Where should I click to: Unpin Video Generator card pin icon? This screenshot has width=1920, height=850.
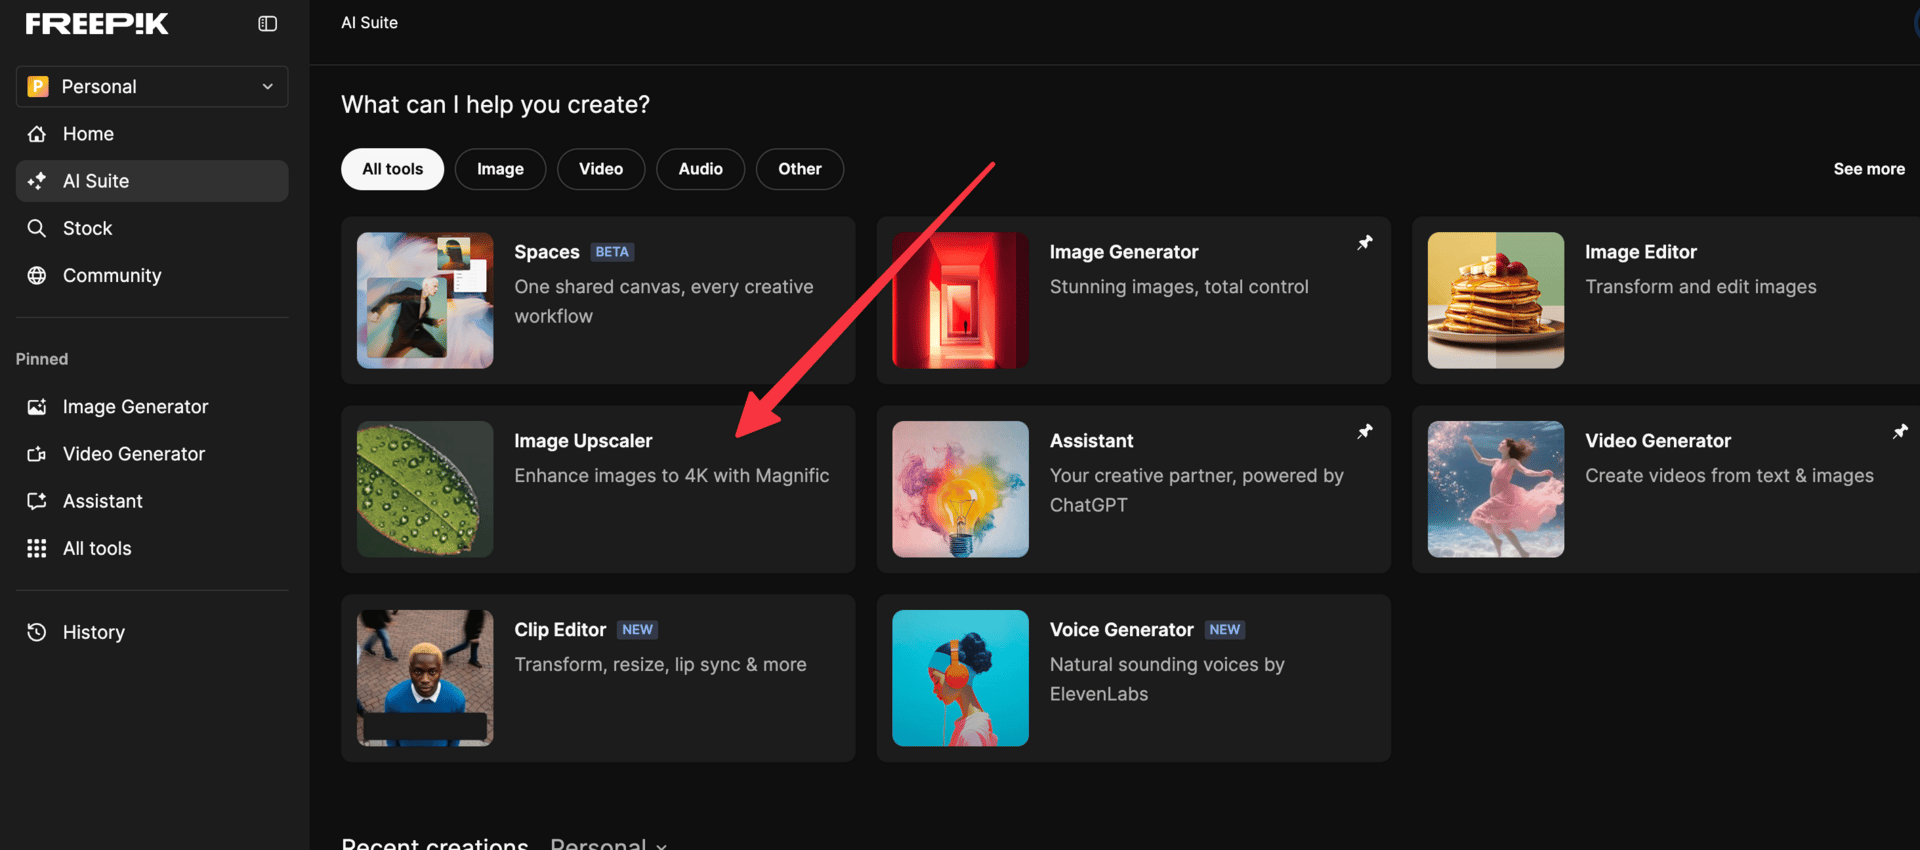tap(1900, 432)
